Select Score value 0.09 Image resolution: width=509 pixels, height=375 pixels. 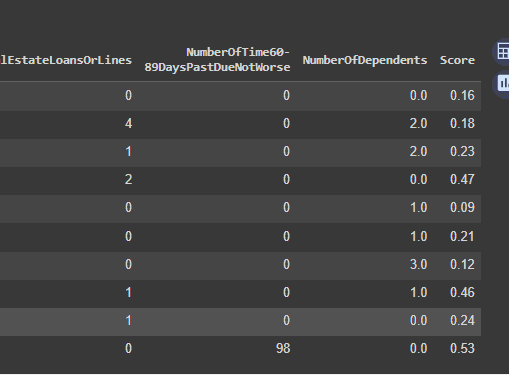point(462,208)
